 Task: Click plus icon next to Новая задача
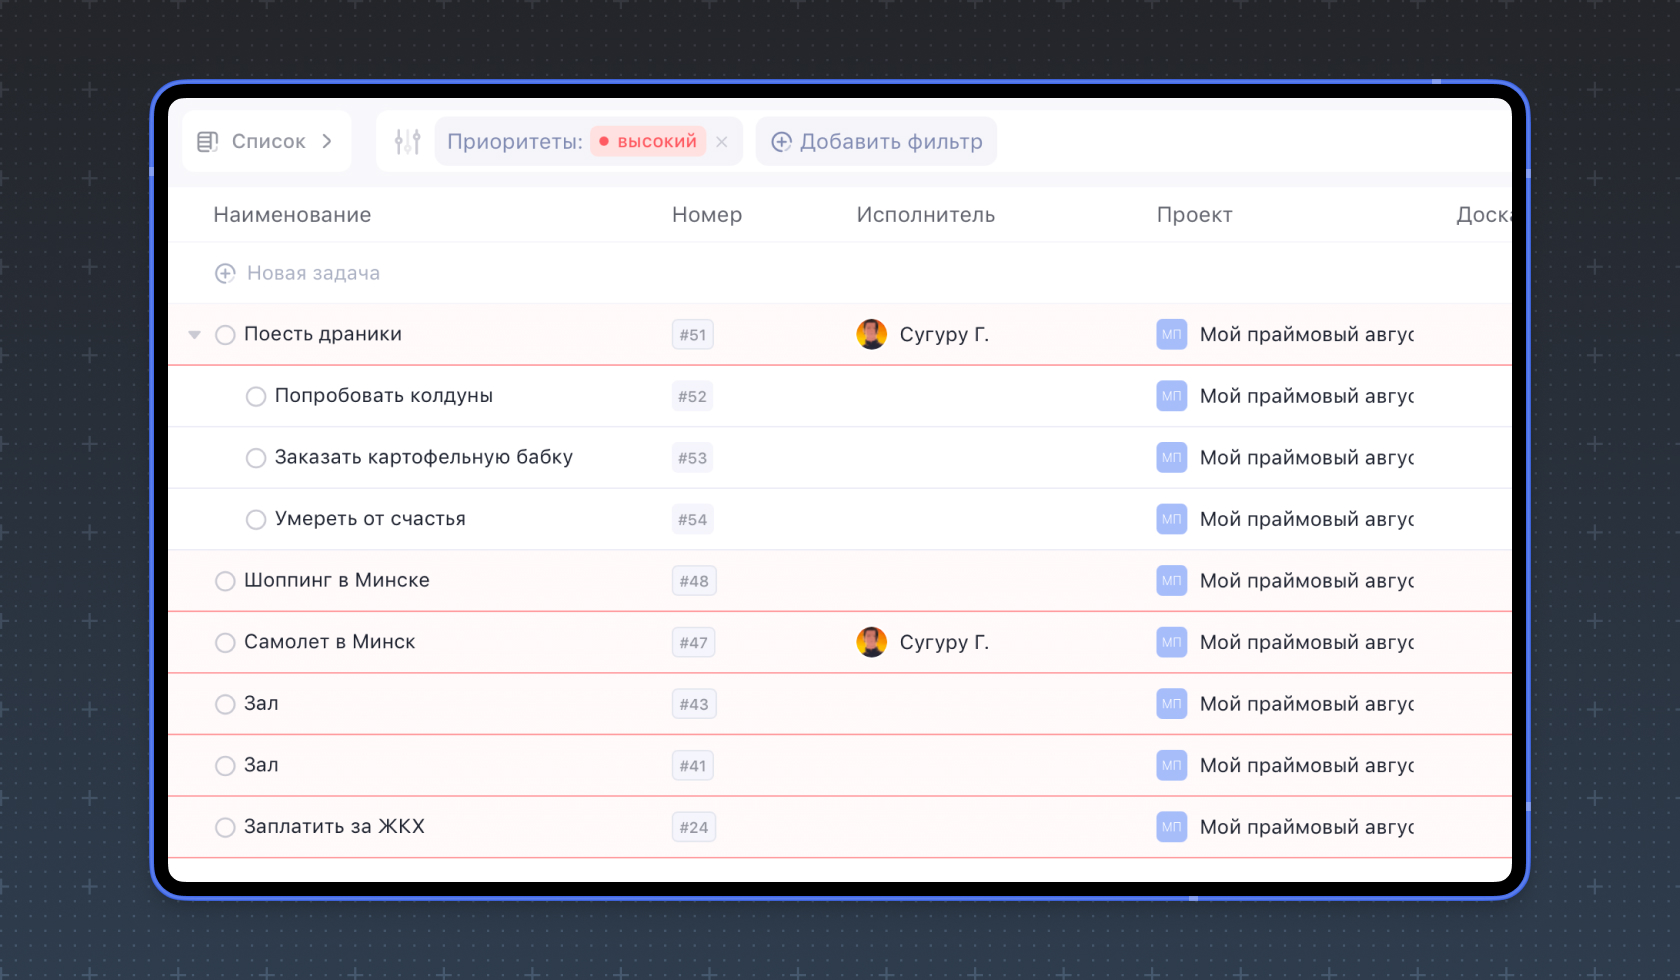pos(225,273)
